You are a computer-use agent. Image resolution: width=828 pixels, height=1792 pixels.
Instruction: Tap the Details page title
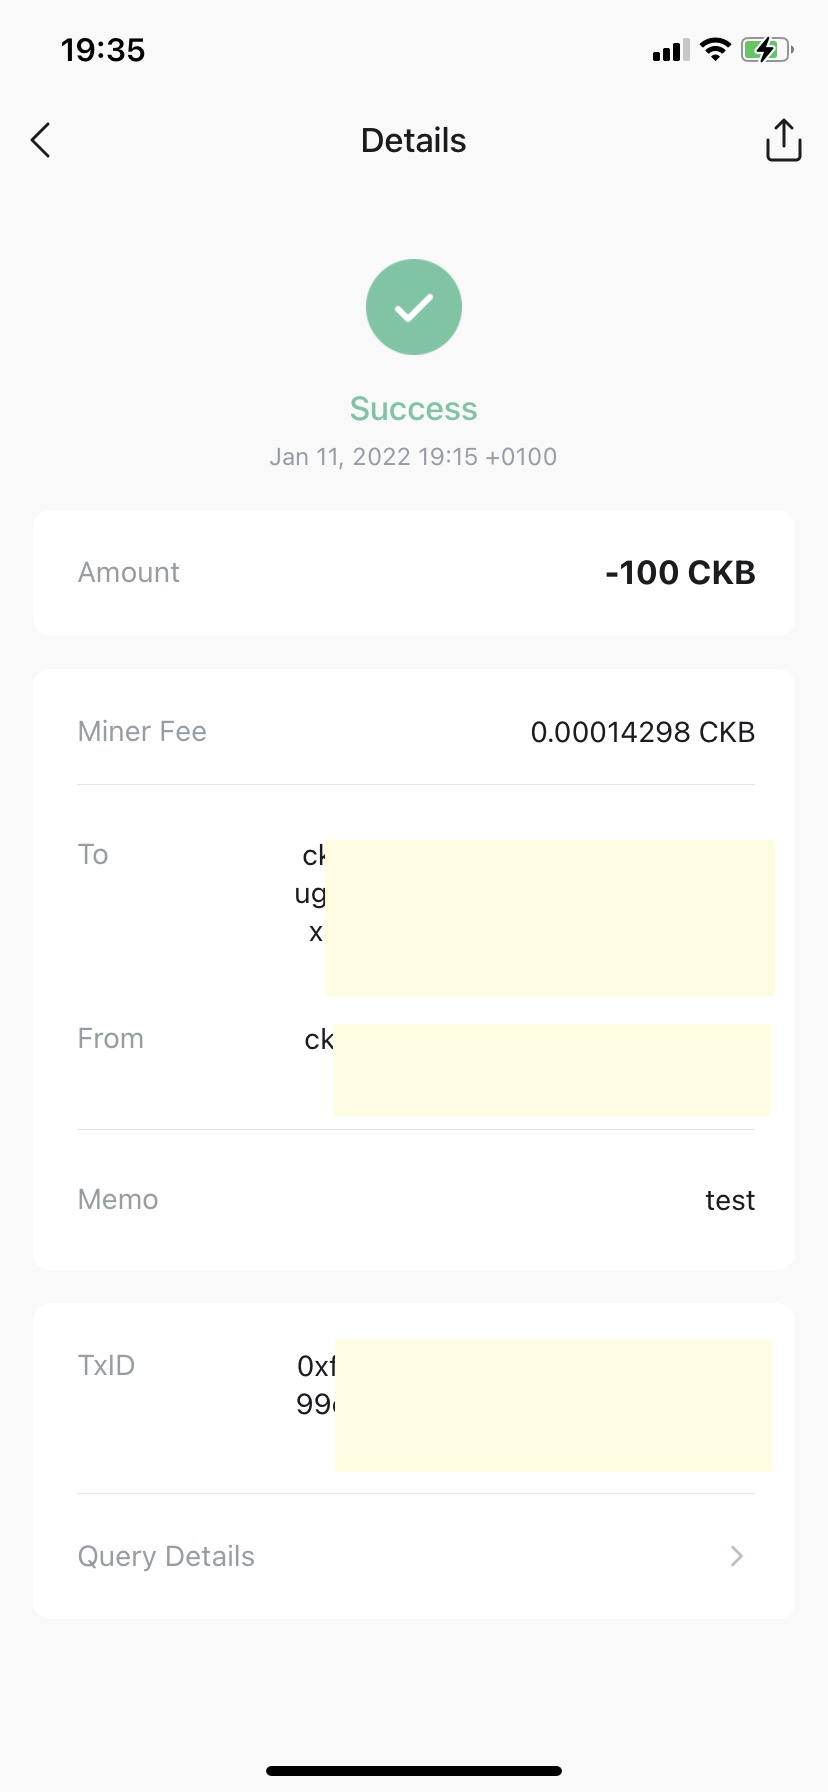(x=413, y=141)
